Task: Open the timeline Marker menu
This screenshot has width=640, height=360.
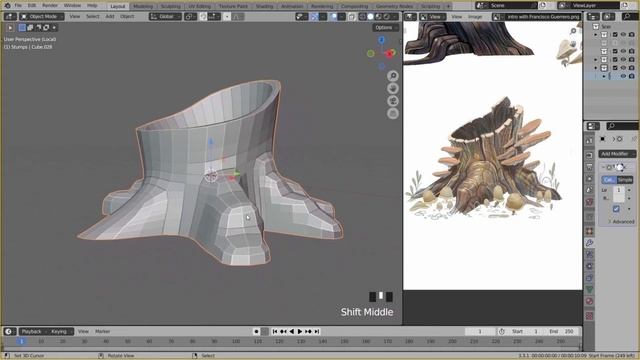Action: click(x=102, y=331)
